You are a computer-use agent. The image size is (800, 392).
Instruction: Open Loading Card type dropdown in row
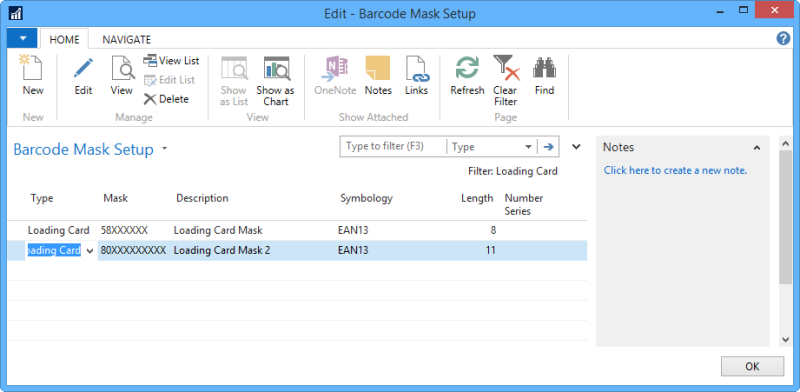(90, 251)
